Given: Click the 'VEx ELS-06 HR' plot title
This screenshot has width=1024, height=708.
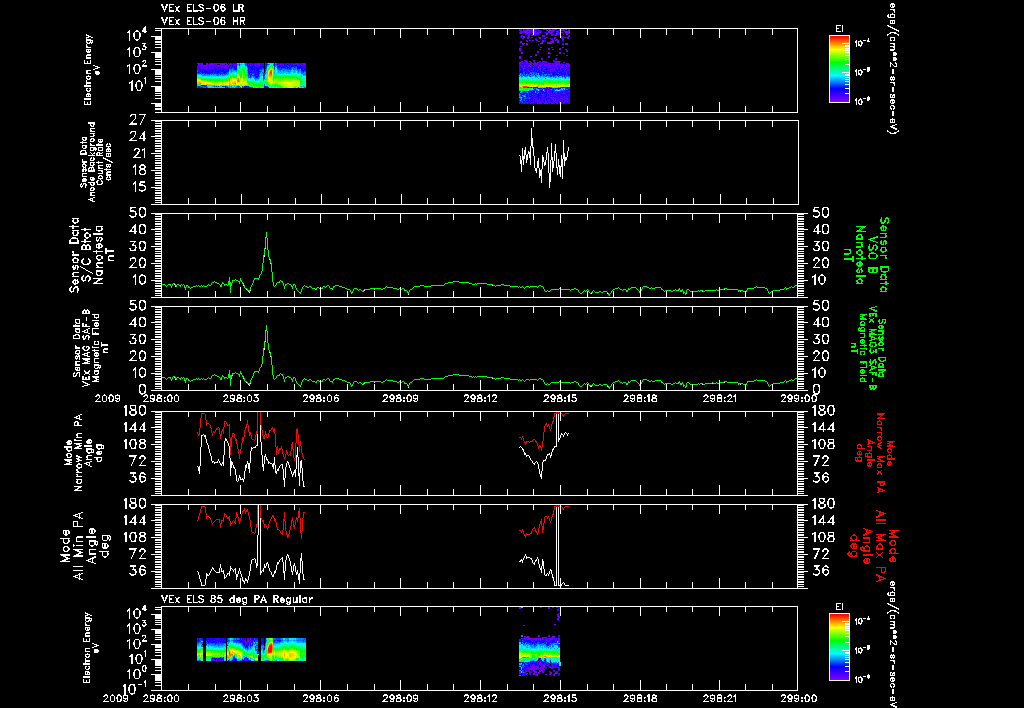Looking at the screenshot, I should pyautogui.click(x=202, y=21).
